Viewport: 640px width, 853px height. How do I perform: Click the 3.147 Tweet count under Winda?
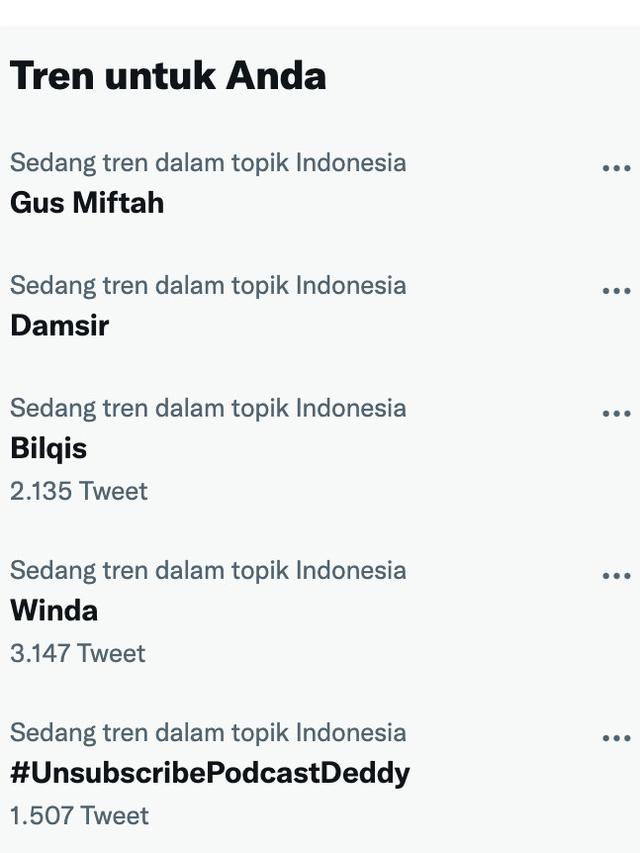[78, 653]
